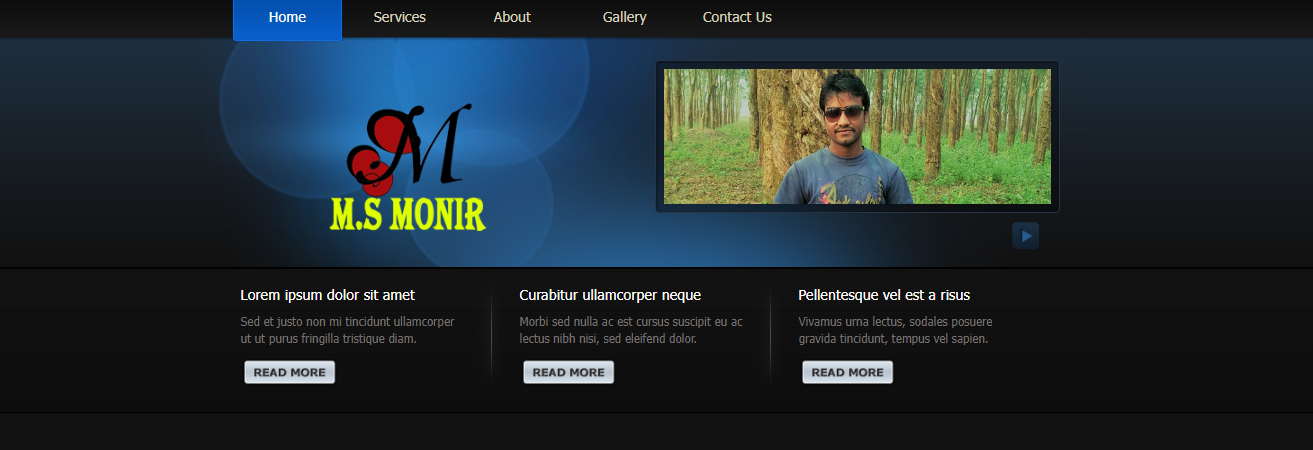The image size is (1313, 450).
Task: Click Read More under Pellentesque vel est
Action: coord(848,372)
